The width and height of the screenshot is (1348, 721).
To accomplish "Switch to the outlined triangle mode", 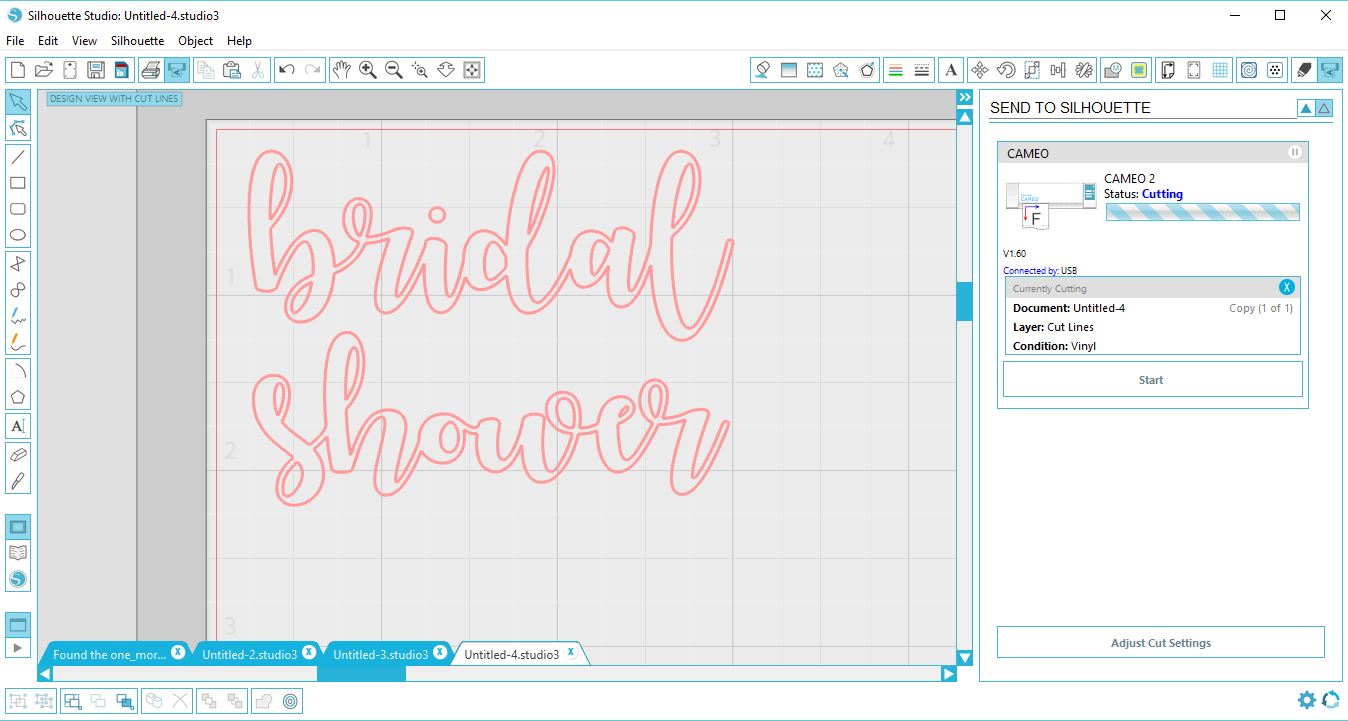I will pyautogui.click(x=1324, y=108).
